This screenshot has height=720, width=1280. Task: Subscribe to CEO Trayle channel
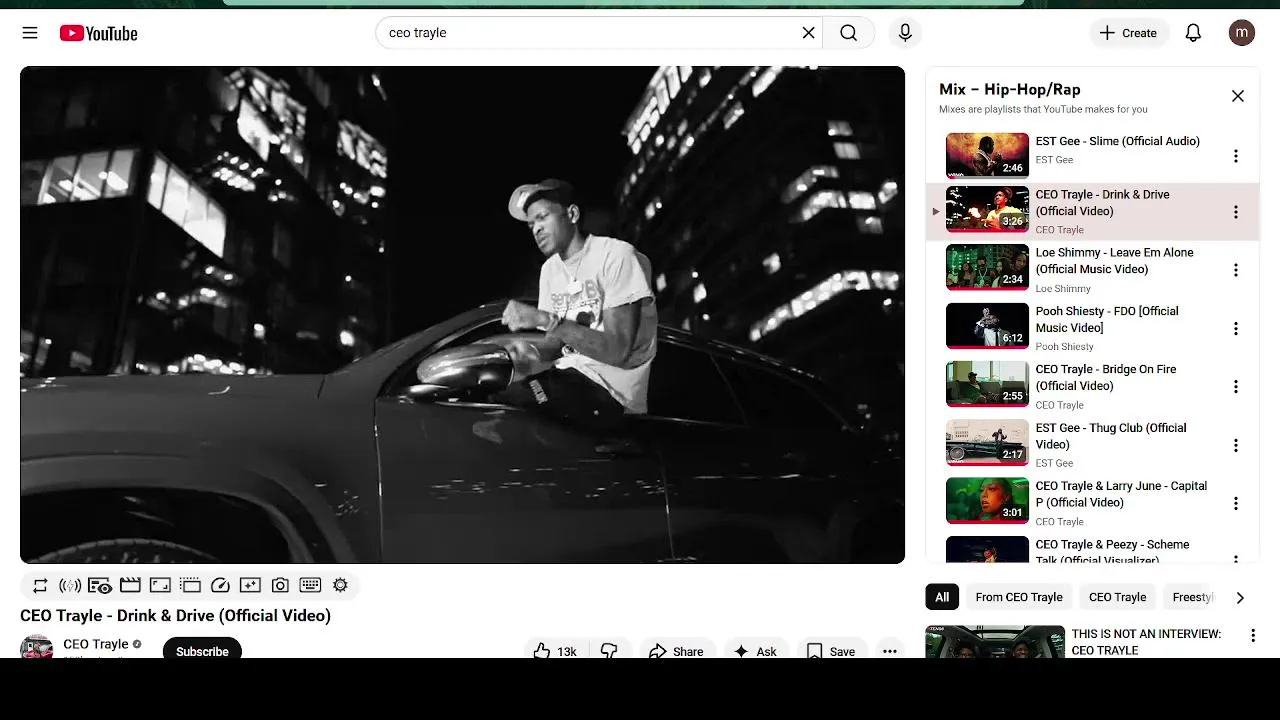pyautogui.click(x=202, y=648)
